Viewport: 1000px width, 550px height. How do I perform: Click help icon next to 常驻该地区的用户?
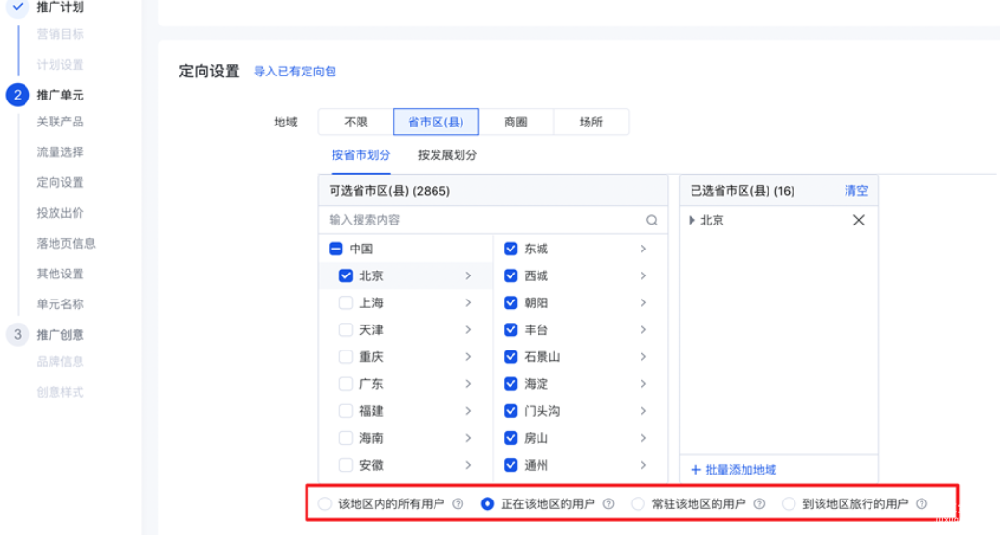(x=759, y=504)
